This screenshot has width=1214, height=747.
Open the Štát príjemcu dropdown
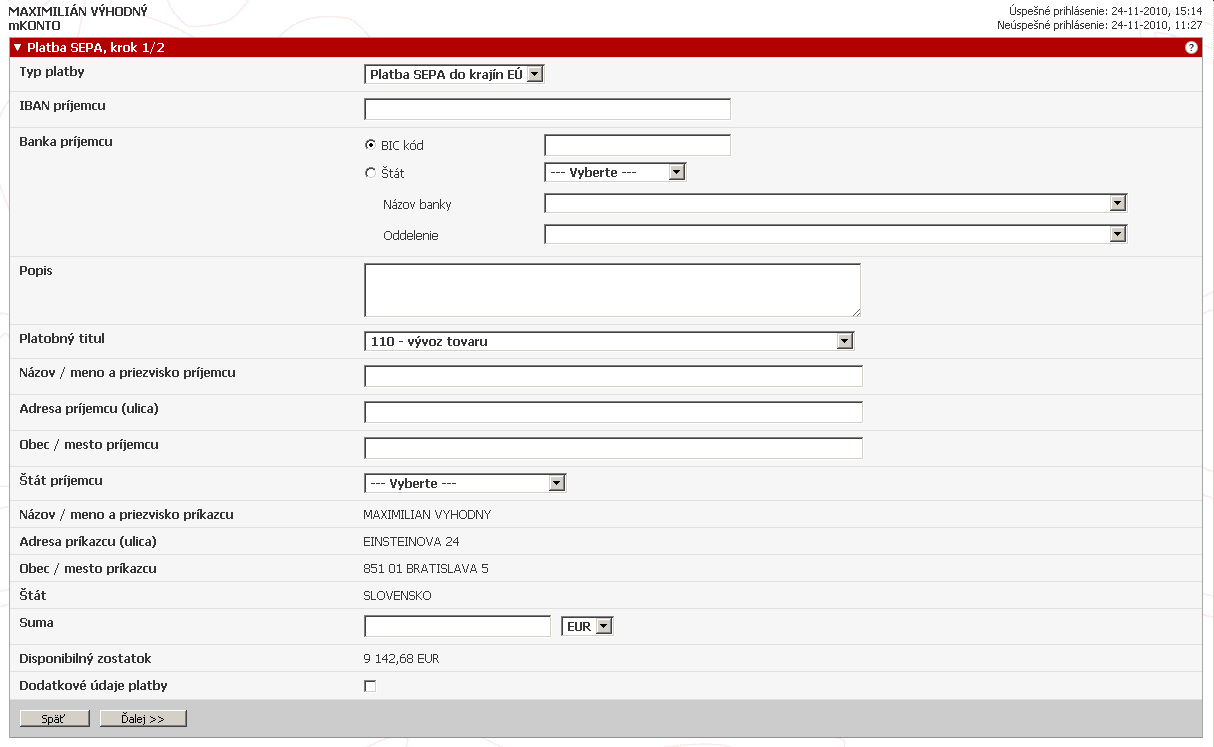coord(465,483)
